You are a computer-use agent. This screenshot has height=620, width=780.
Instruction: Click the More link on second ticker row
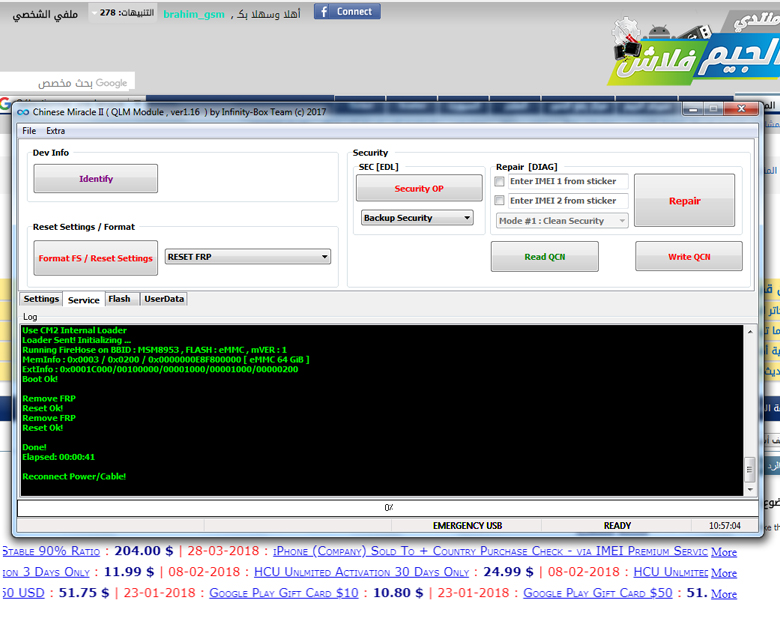point(724,573)
